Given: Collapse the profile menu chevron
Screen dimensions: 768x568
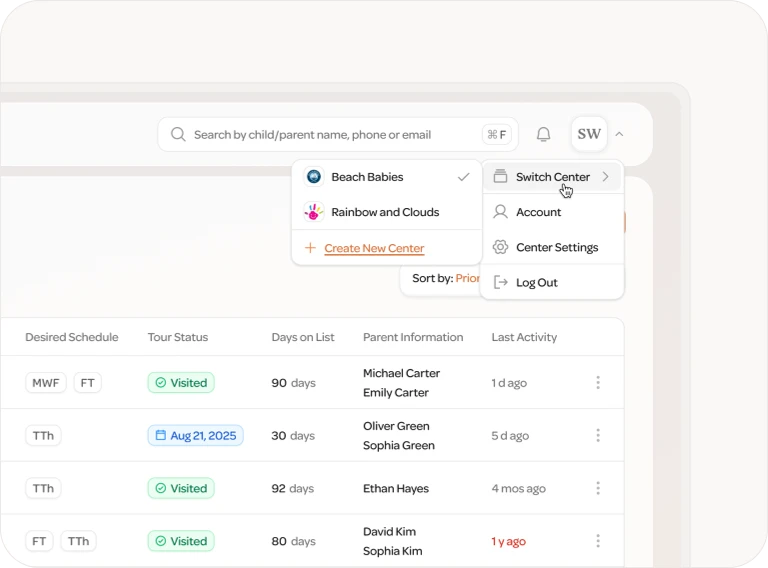Looking at the screenshot, I should [x=619, y=134].
